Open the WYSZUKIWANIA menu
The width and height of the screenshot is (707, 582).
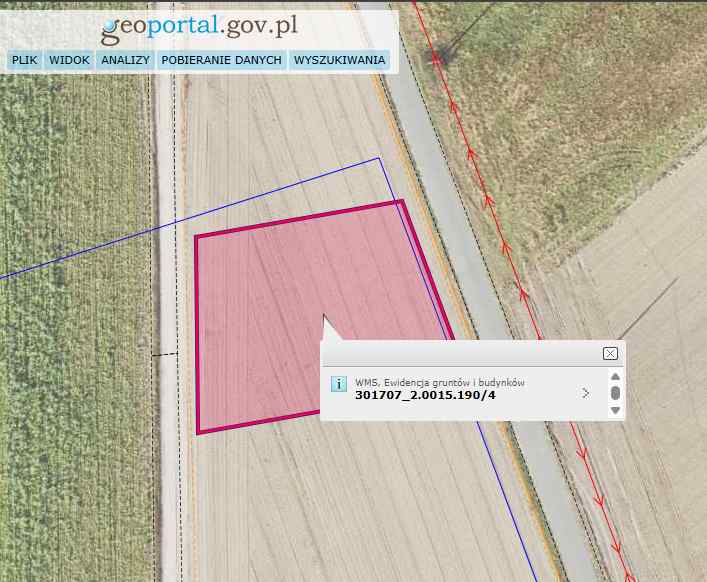[338, 60]
